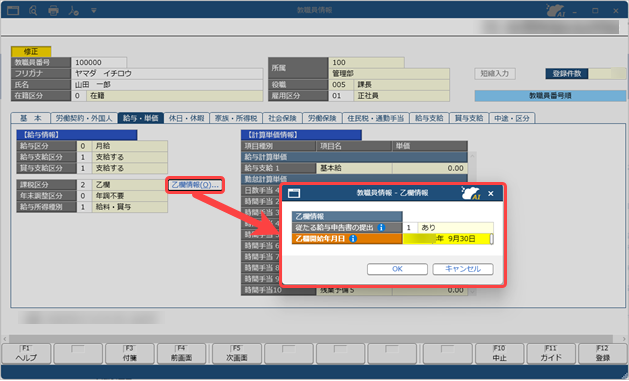Click the 時間手当10 row label

tap(279, 290)
